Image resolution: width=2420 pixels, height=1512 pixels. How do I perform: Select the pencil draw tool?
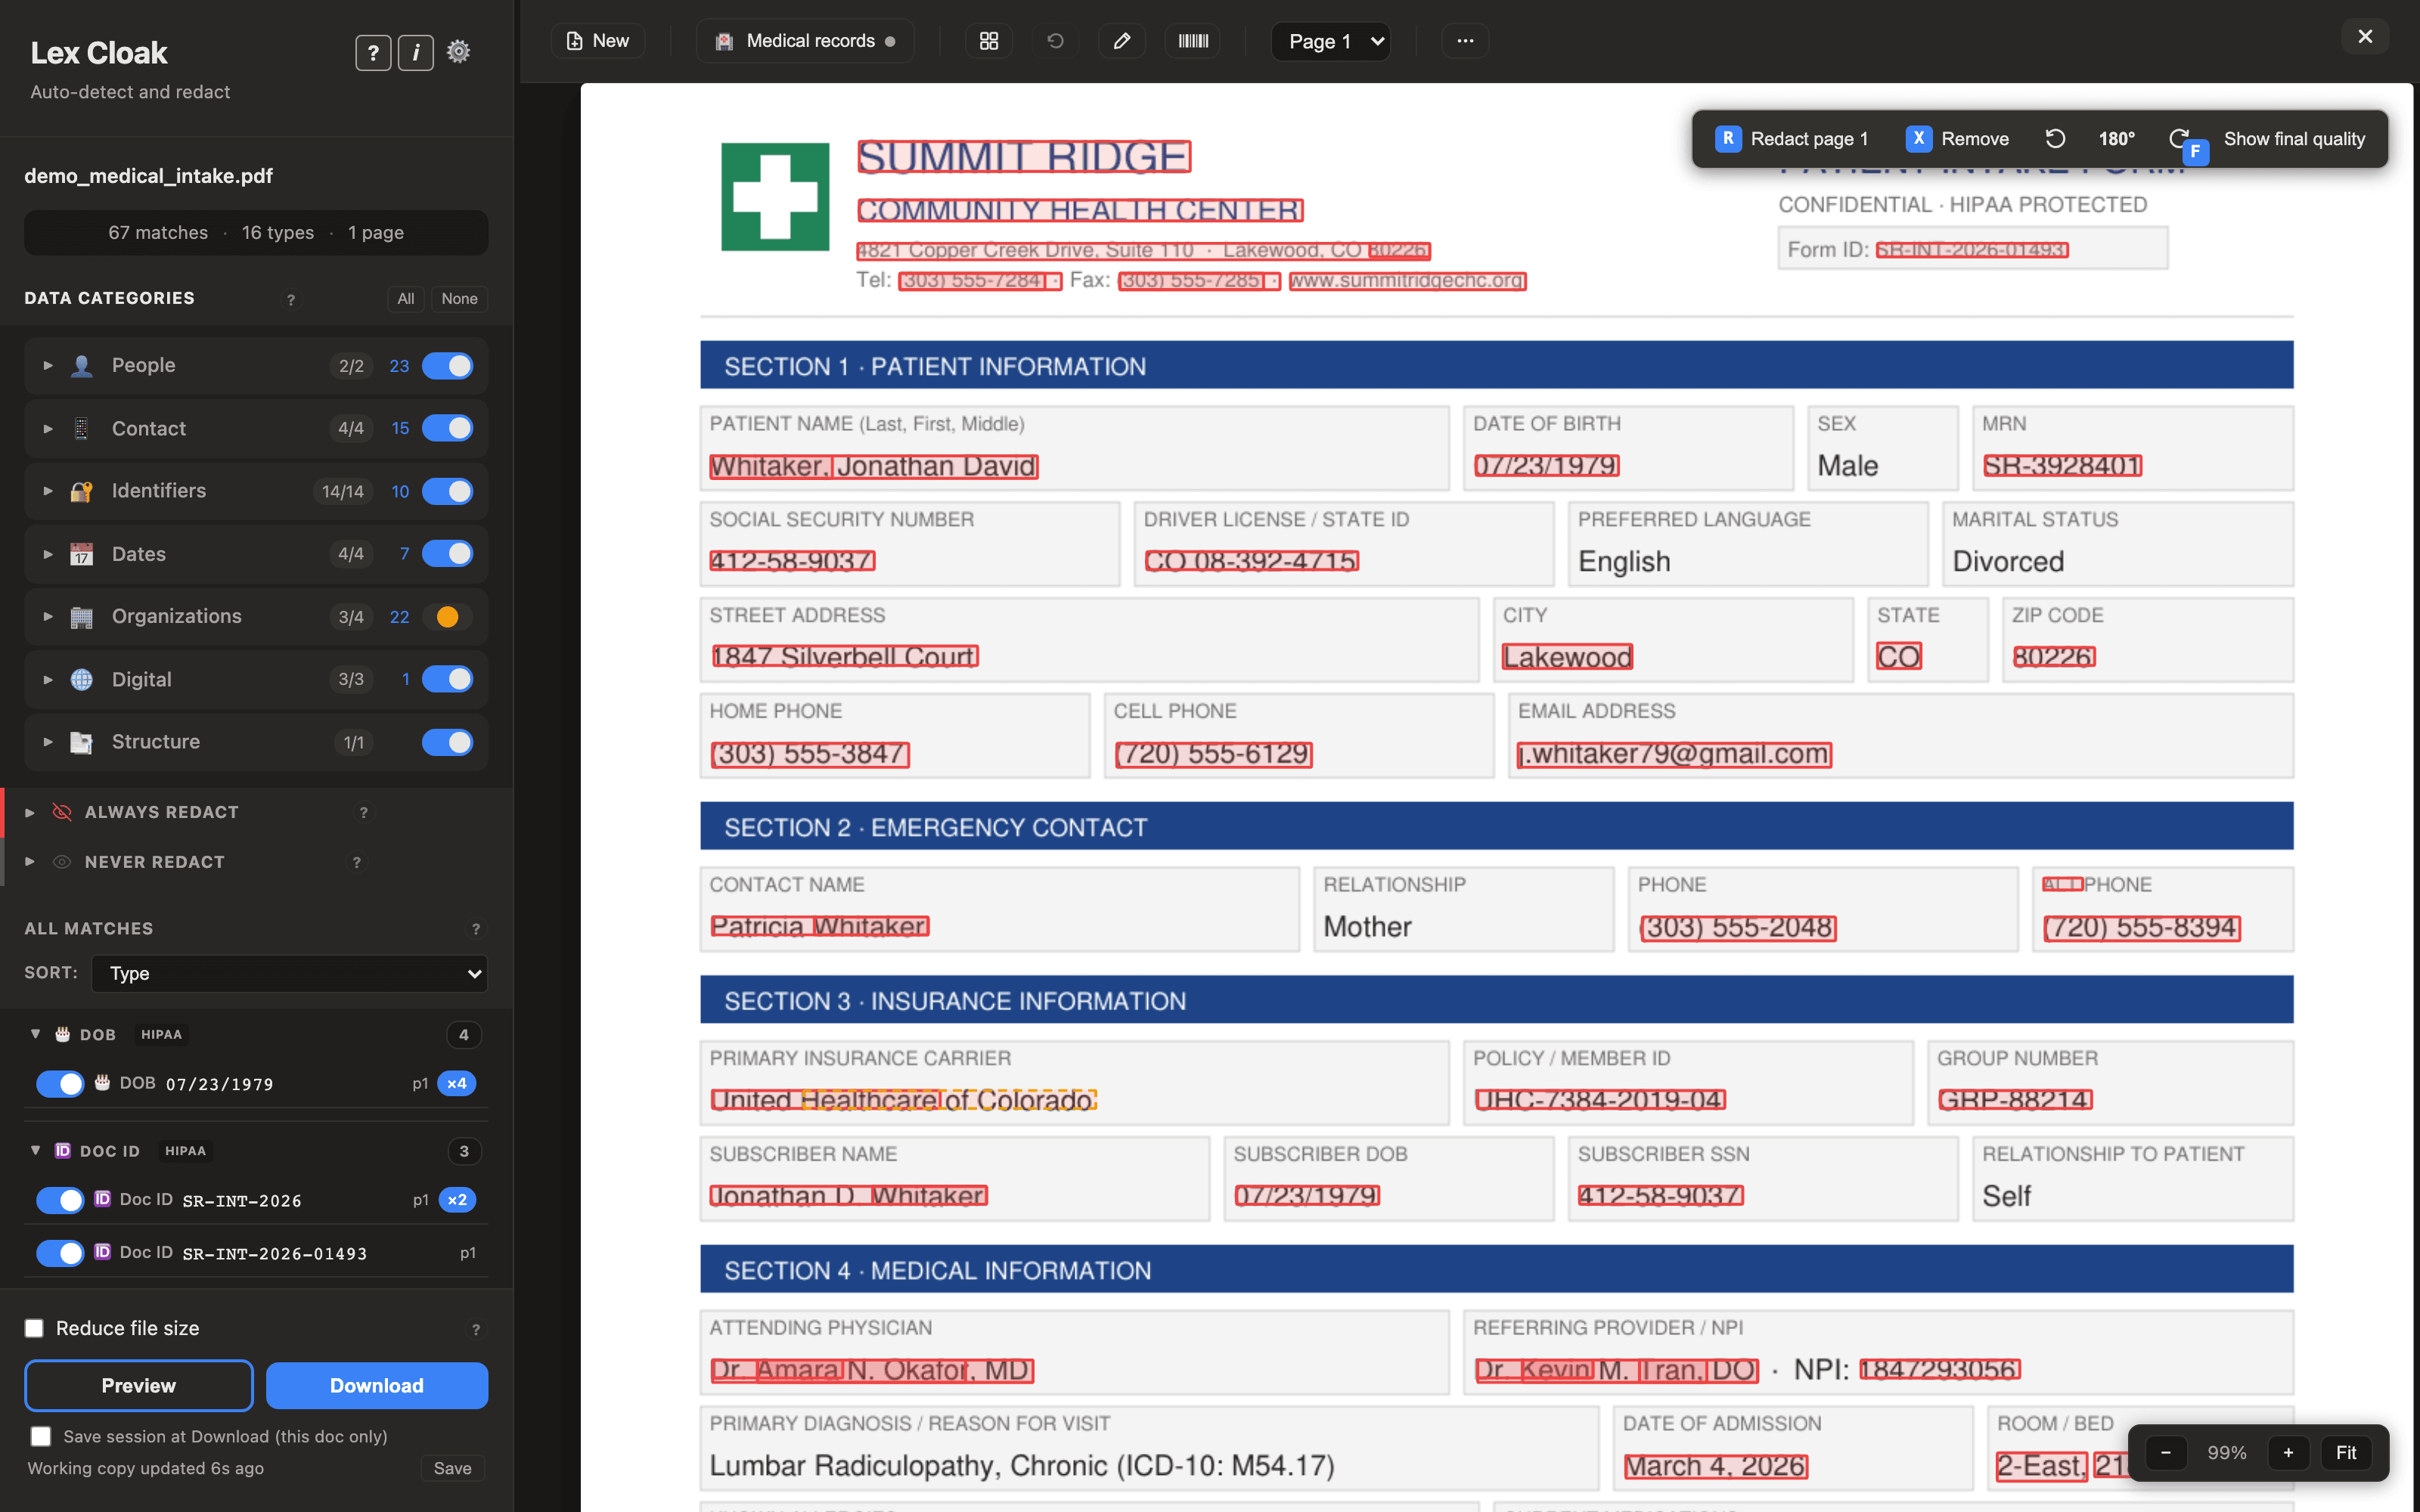click(x=1122, y=41)
